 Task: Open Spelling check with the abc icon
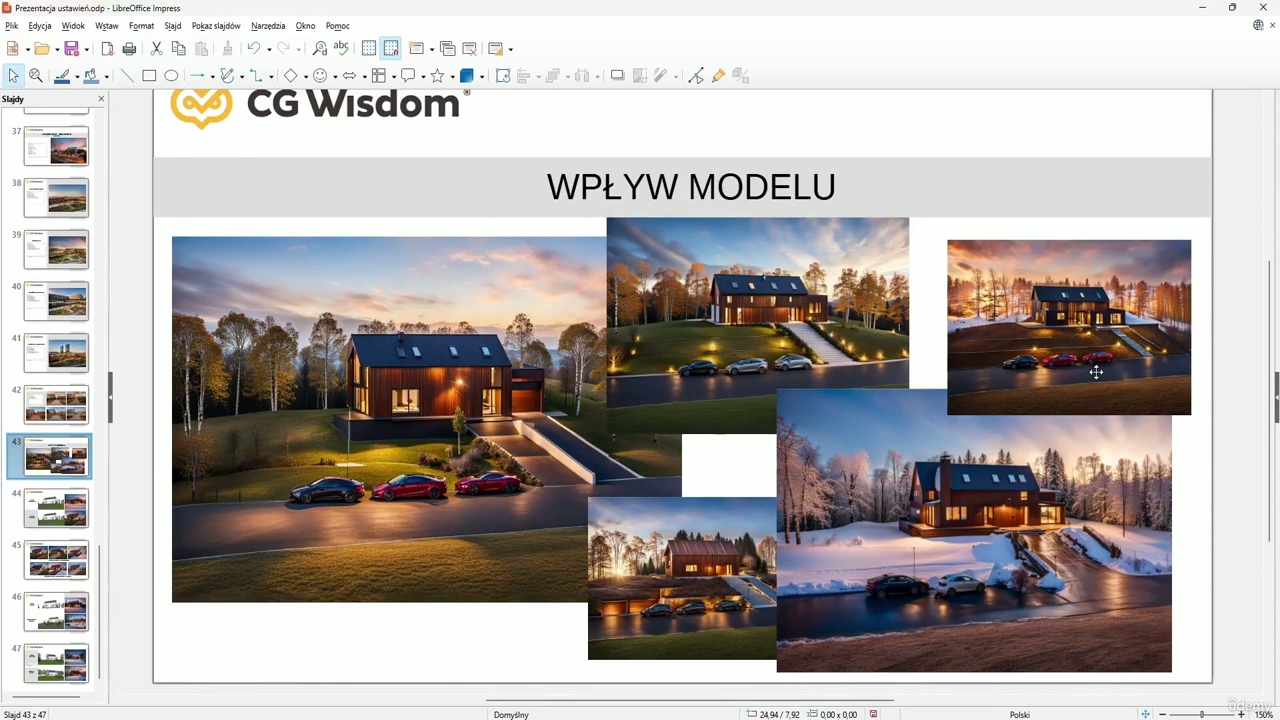(341, 49)
